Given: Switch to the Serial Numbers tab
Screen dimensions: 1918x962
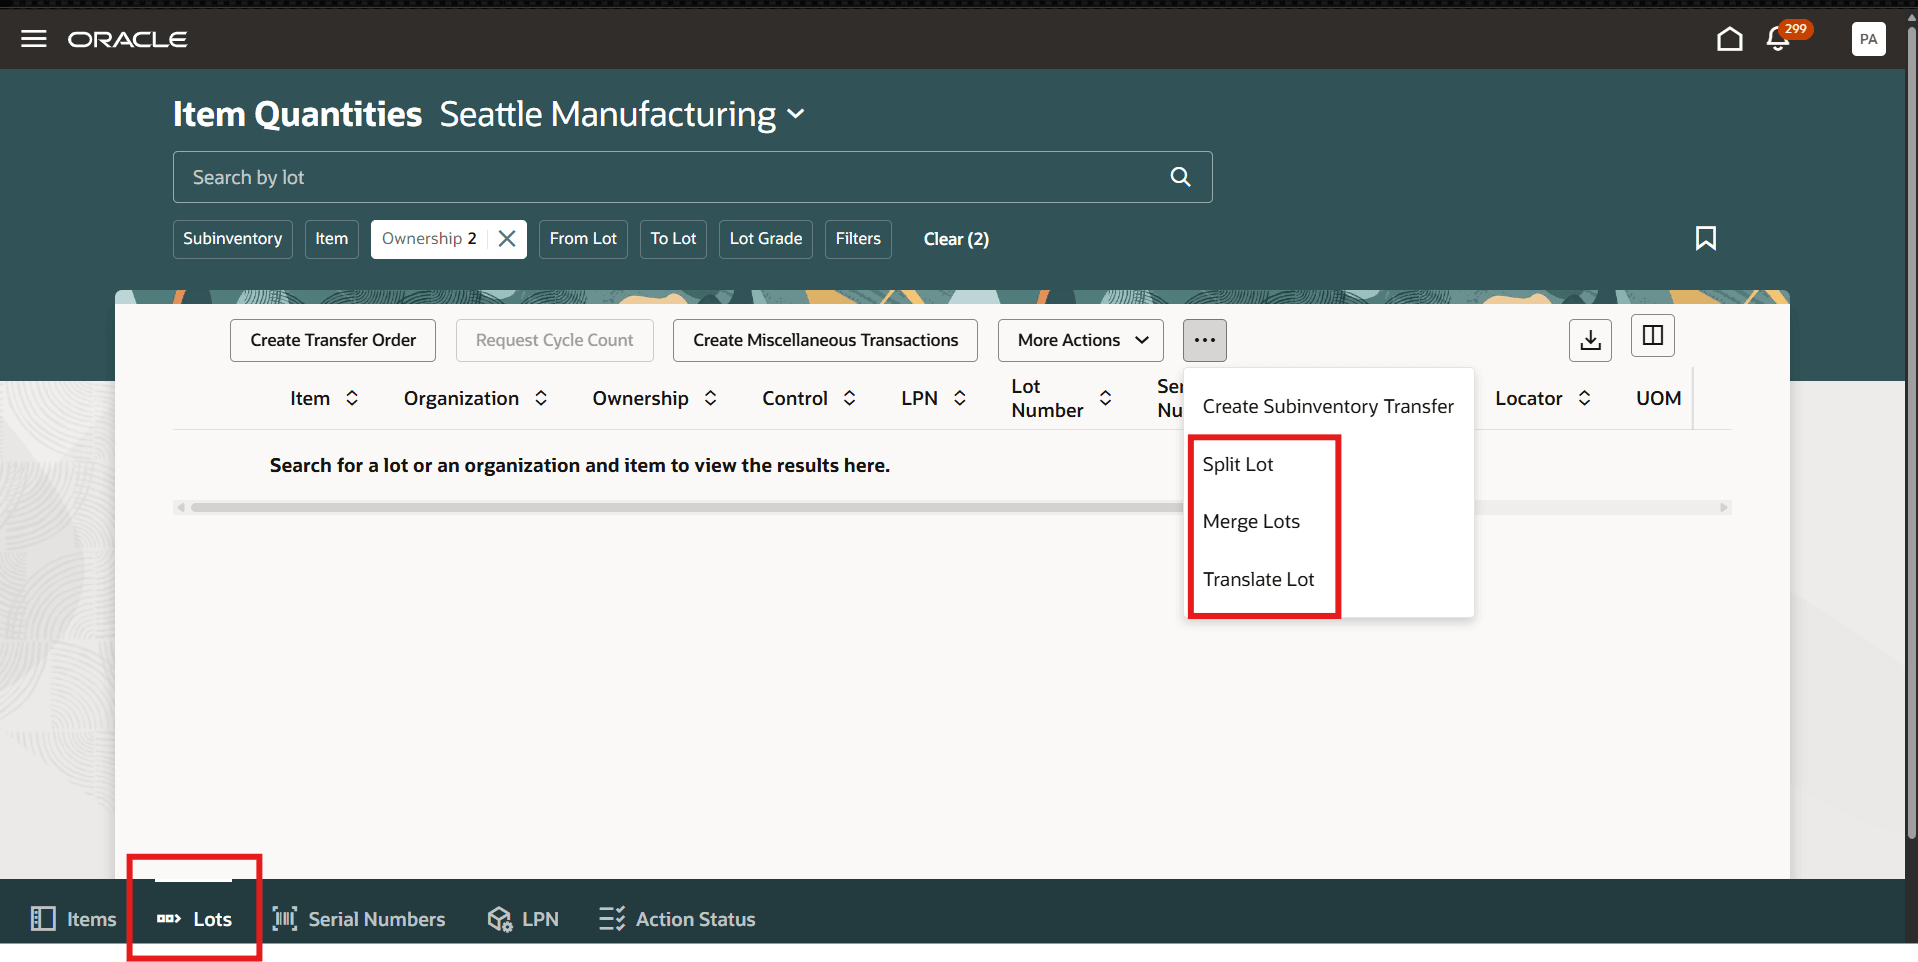Looking at the screenshot, I should point(359,918).
